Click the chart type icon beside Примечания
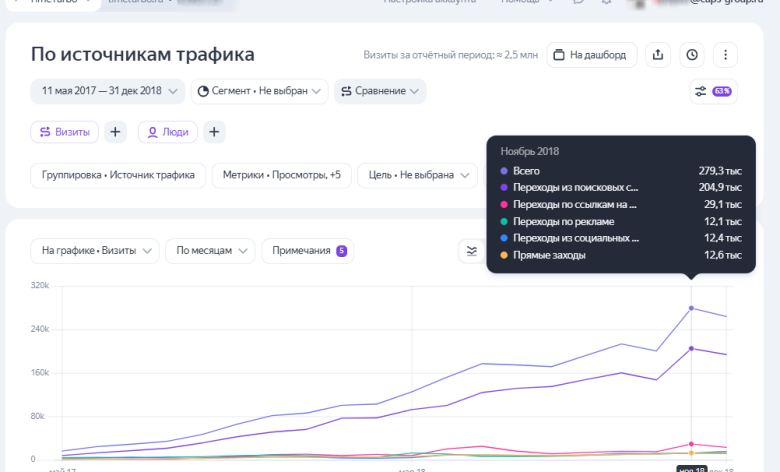 coord(472,251)
